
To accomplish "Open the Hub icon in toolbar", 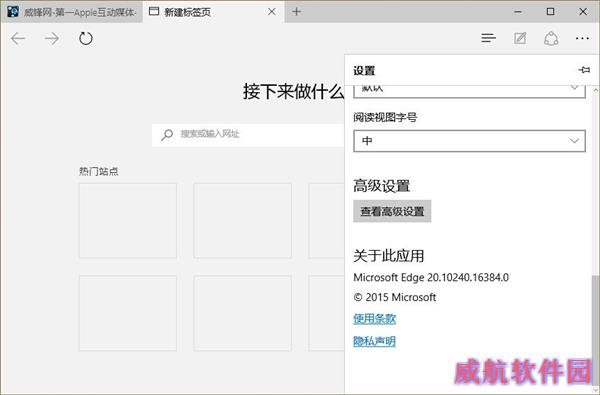I will (x=488, y=38).
